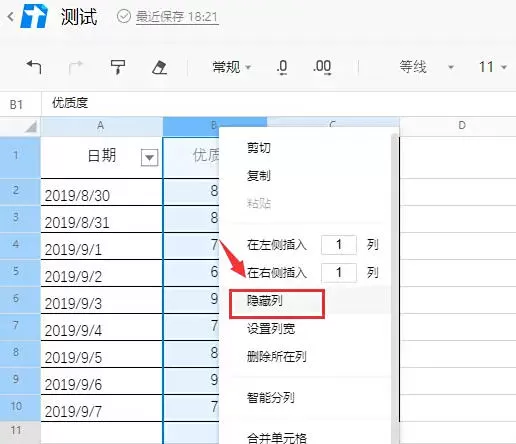516x444 pixels.
Task: Click cell containing 2019/8/31
Action: pos(102,219)
